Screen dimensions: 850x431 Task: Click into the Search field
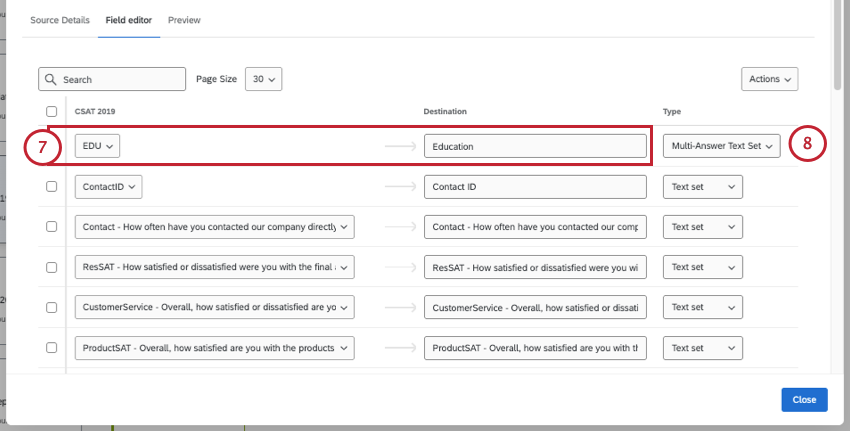click(x=120, y=79)
